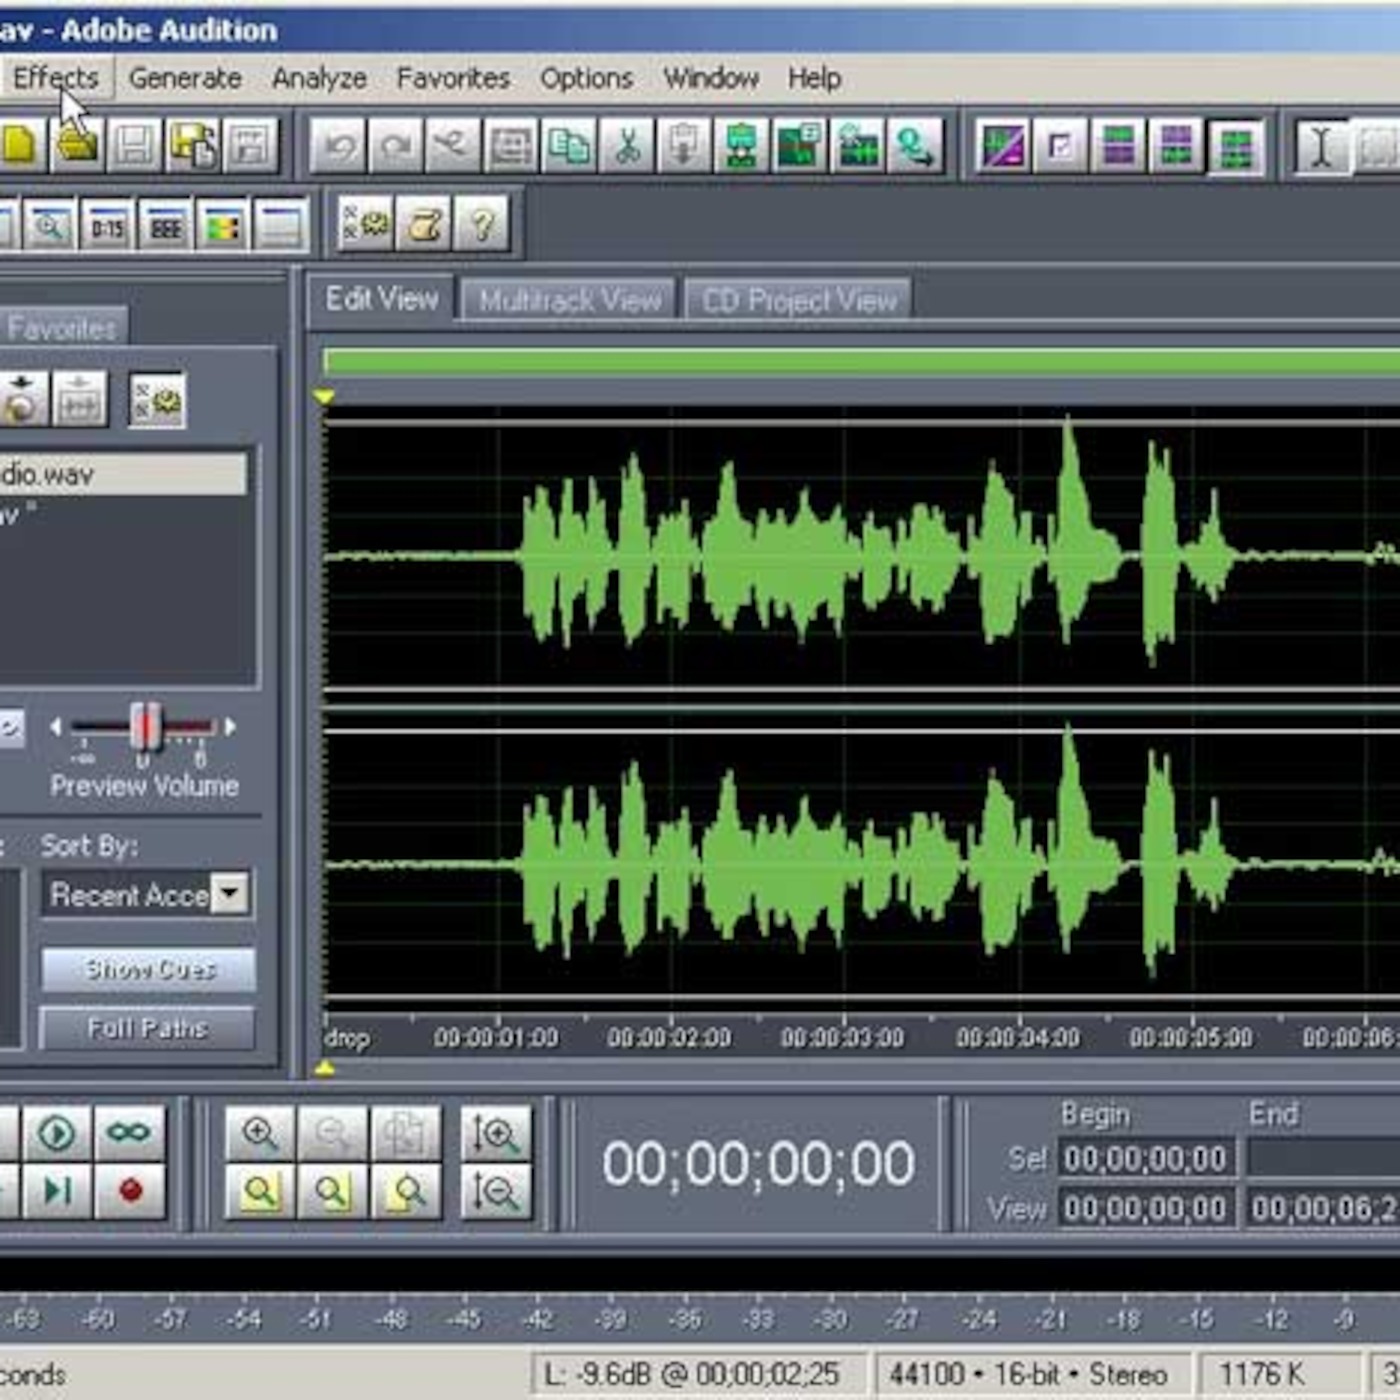The image size is (1400, 1400).
Task: Open the Favorites menu in menu bar
Action: 453,78
